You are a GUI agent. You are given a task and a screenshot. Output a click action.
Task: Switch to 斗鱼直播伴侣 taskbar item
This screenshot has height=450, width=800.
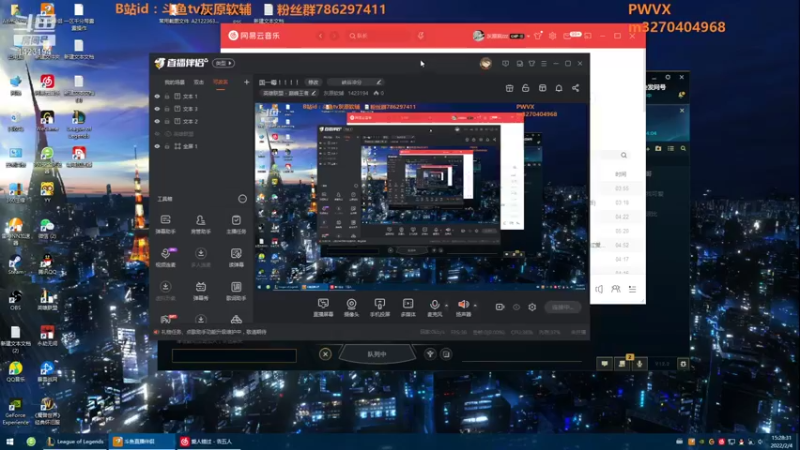tap(141, 441)
